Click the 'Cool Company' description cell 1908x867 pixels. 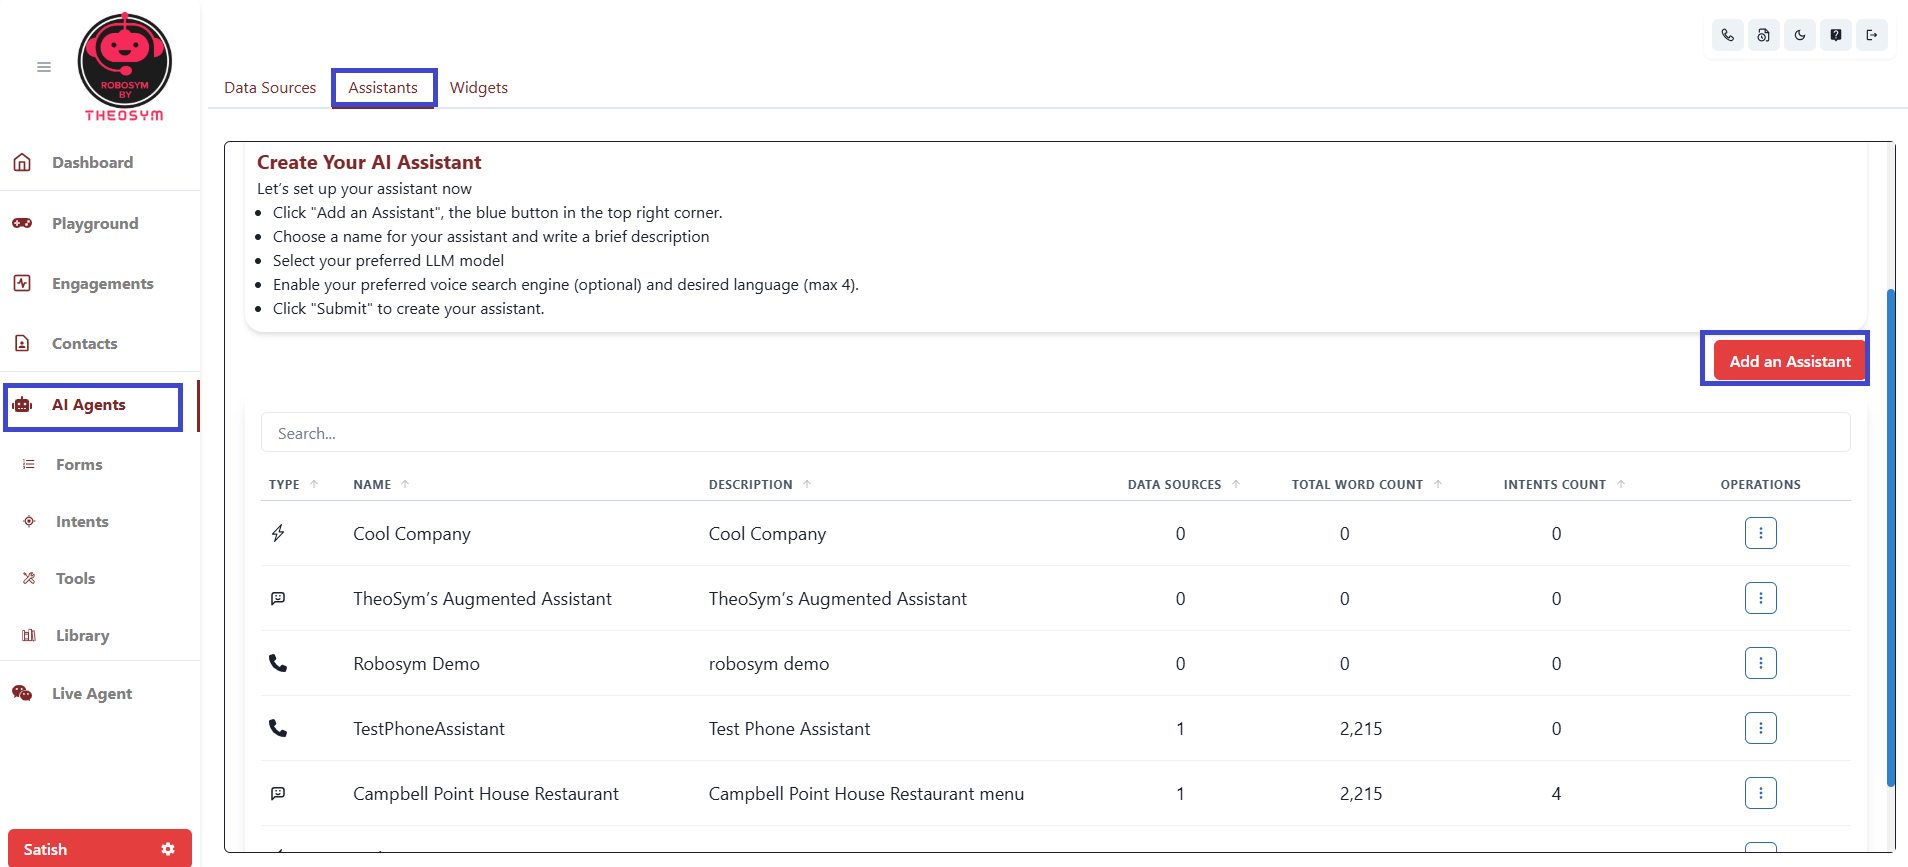pyautogui.click(x=767, y=534)
